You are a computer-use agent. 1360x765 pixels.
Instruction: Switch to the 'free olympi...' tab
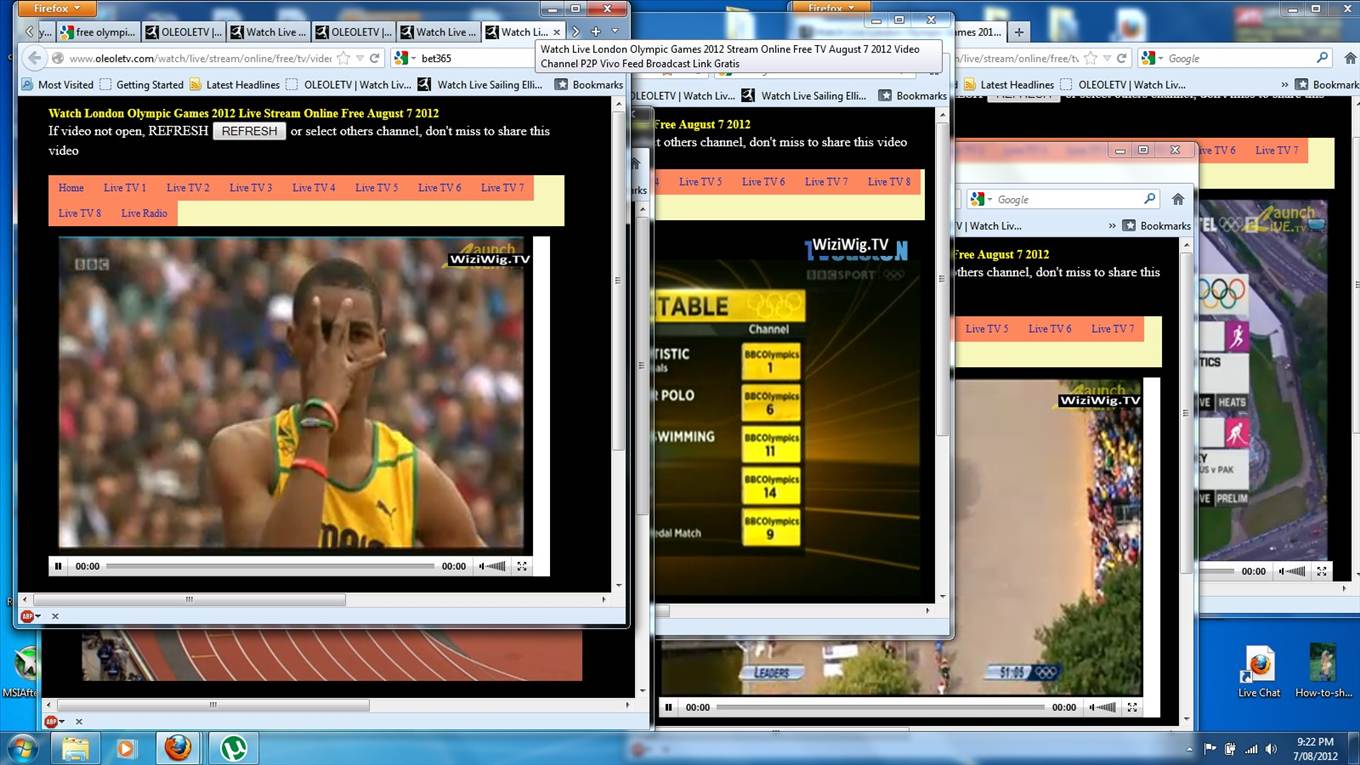(x=97, y=32)
